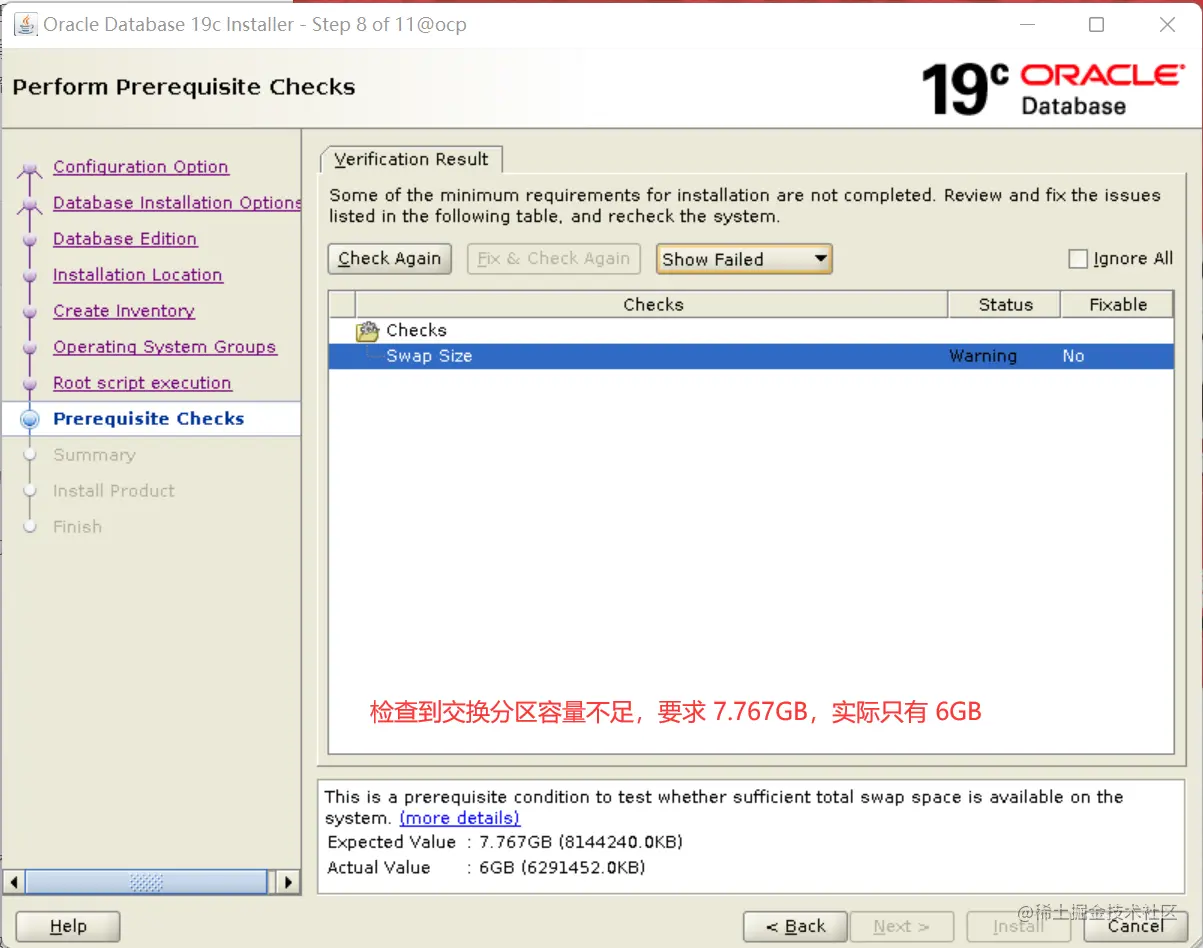Click the Finish step label

[77, 527]
